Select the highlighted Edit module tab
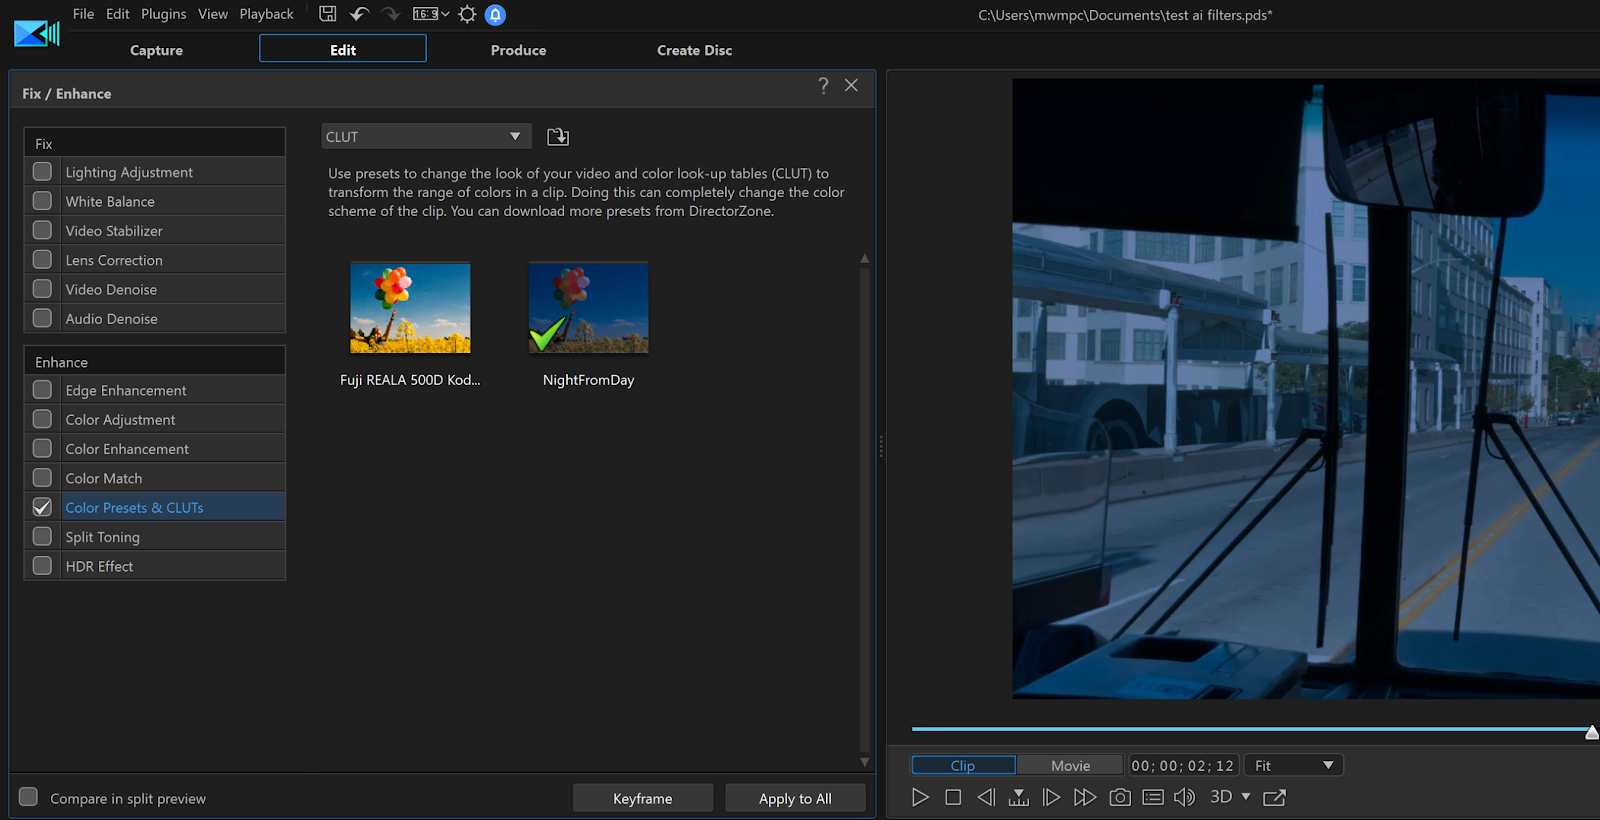Viewport: 1600px width, 820px height. [x=343, y=49]
